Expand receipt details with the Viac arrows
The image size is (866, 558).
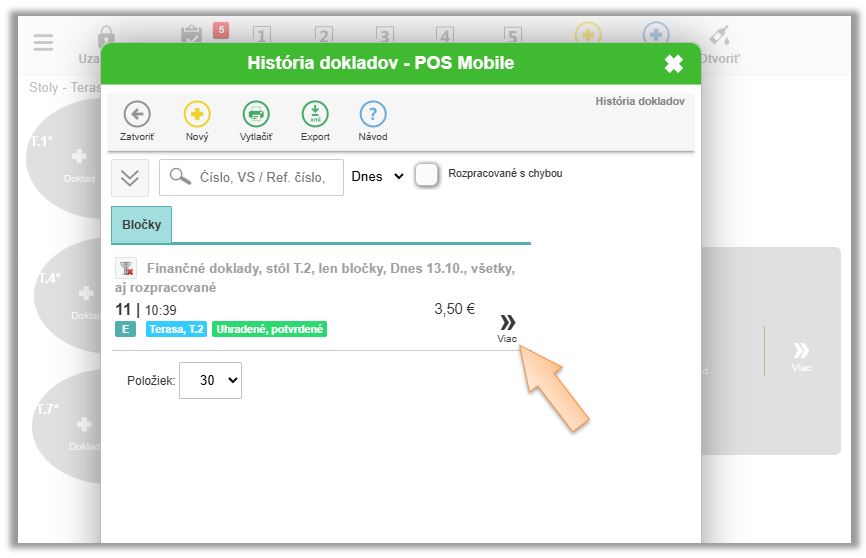point(507,324)
